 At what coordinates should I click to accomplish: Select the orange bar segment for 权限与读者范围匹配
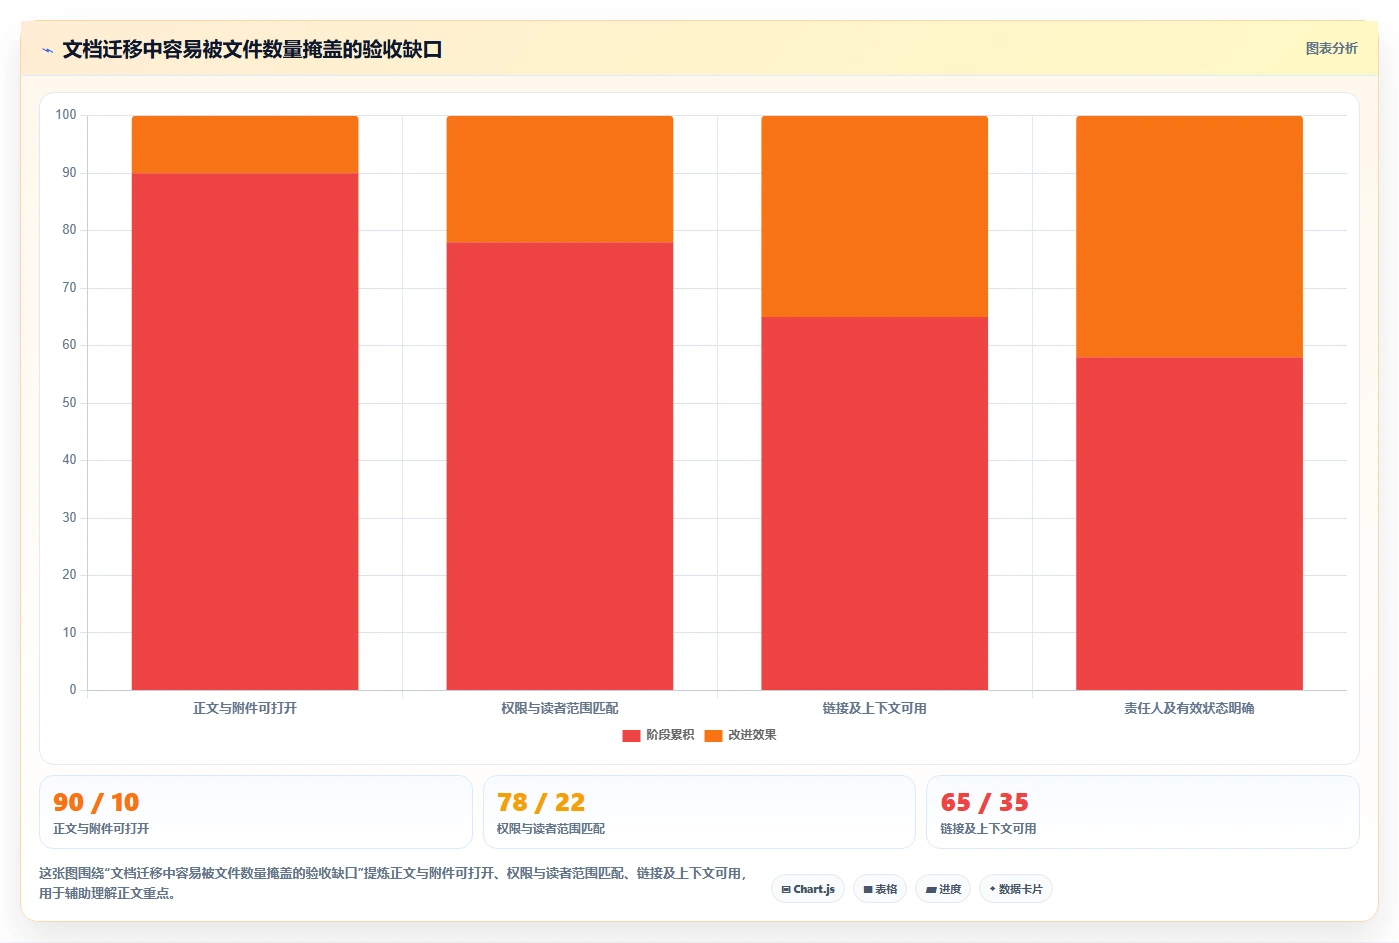[x=560, y=179]
